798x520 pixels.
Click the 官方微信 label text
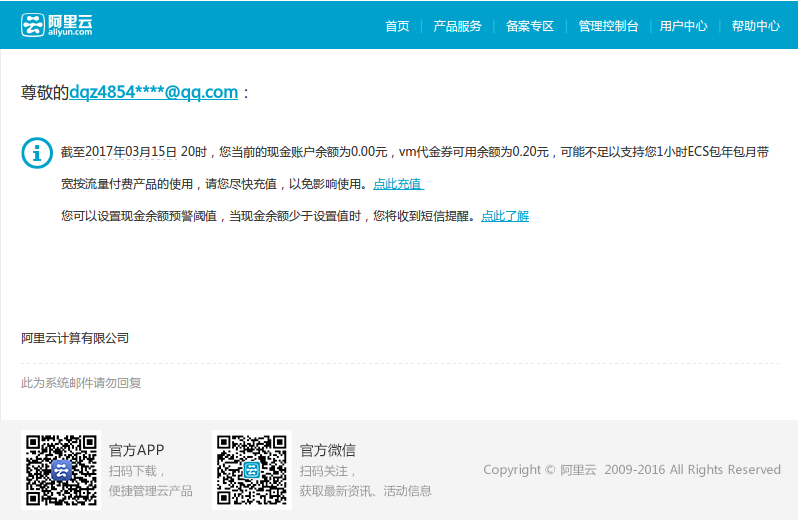click(328, 450)
